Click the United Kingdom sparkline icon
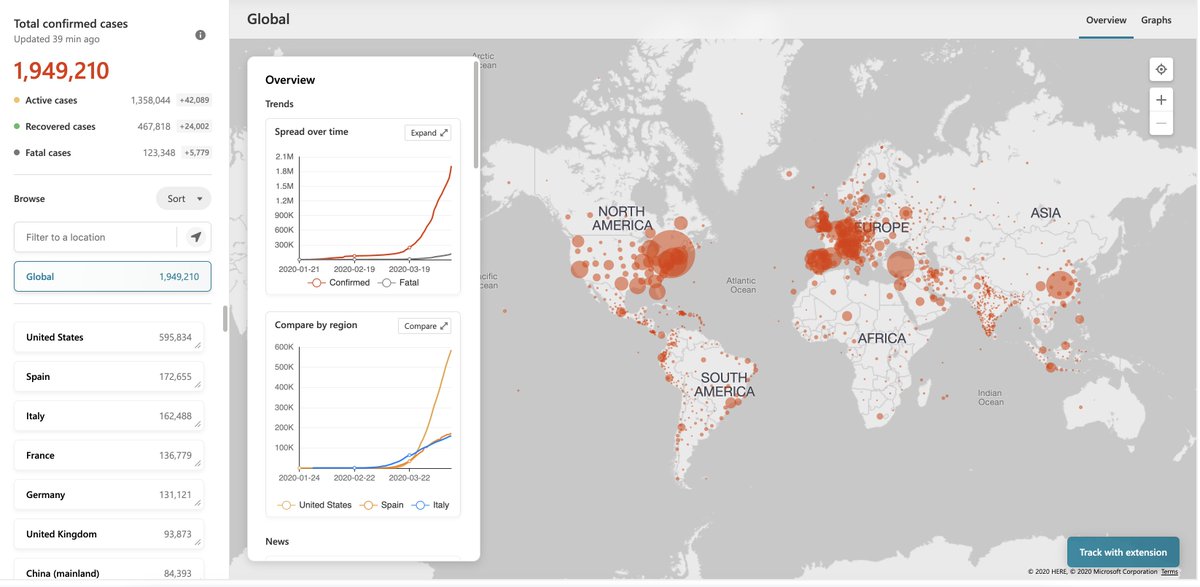The image size is (1200, 587). point(200,543)
